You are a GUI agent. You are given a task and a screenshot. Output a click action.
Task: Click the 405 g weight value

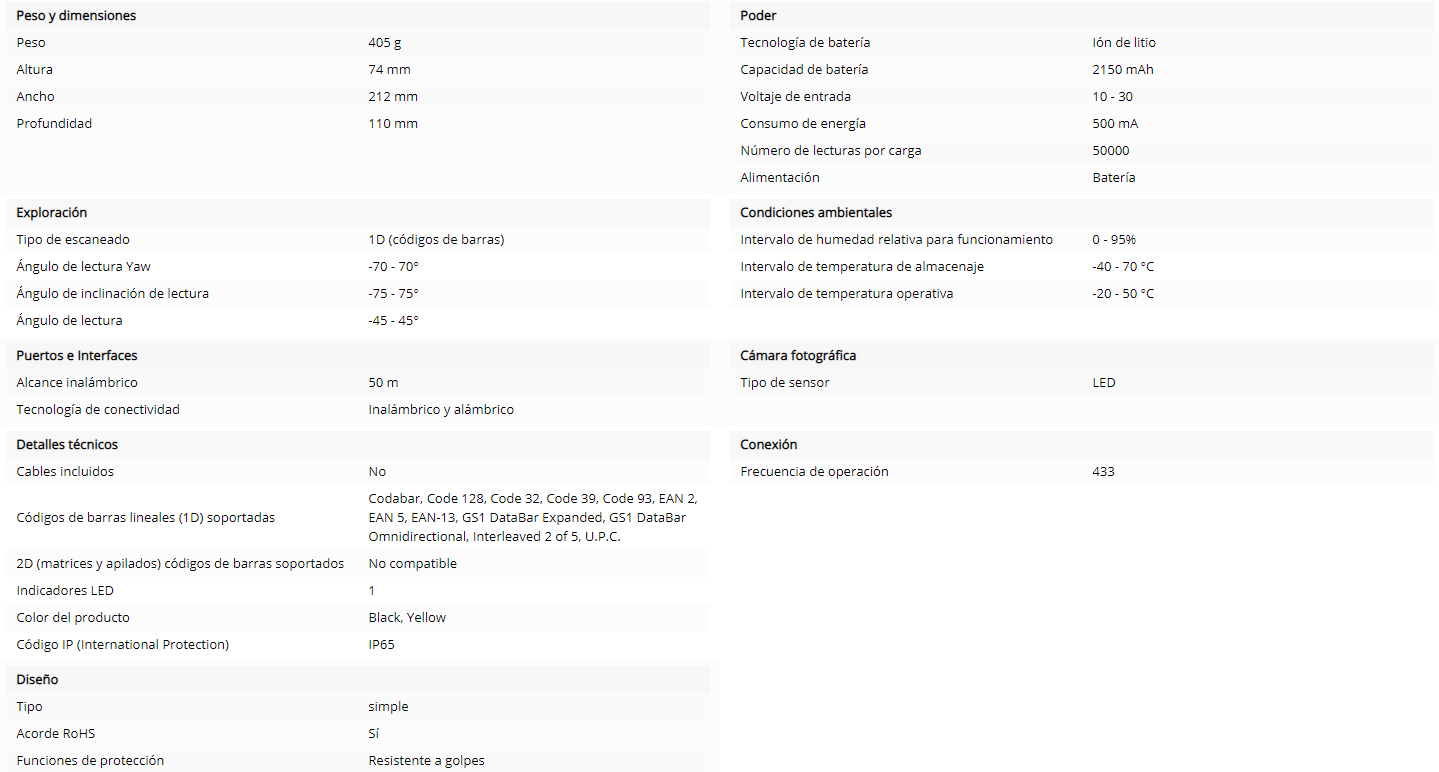(x=385, y=43)
